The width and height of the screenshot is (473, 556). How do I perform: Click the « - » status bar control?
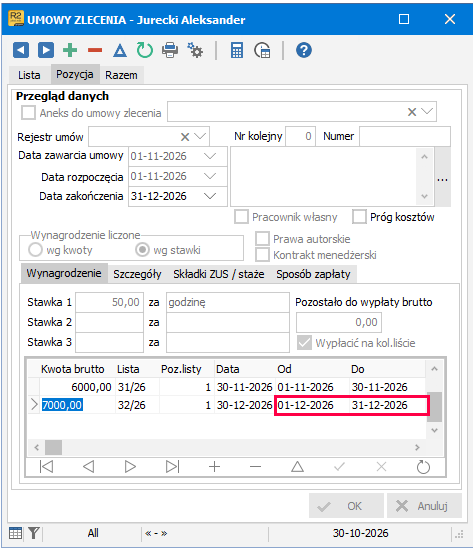coord(156,533)
